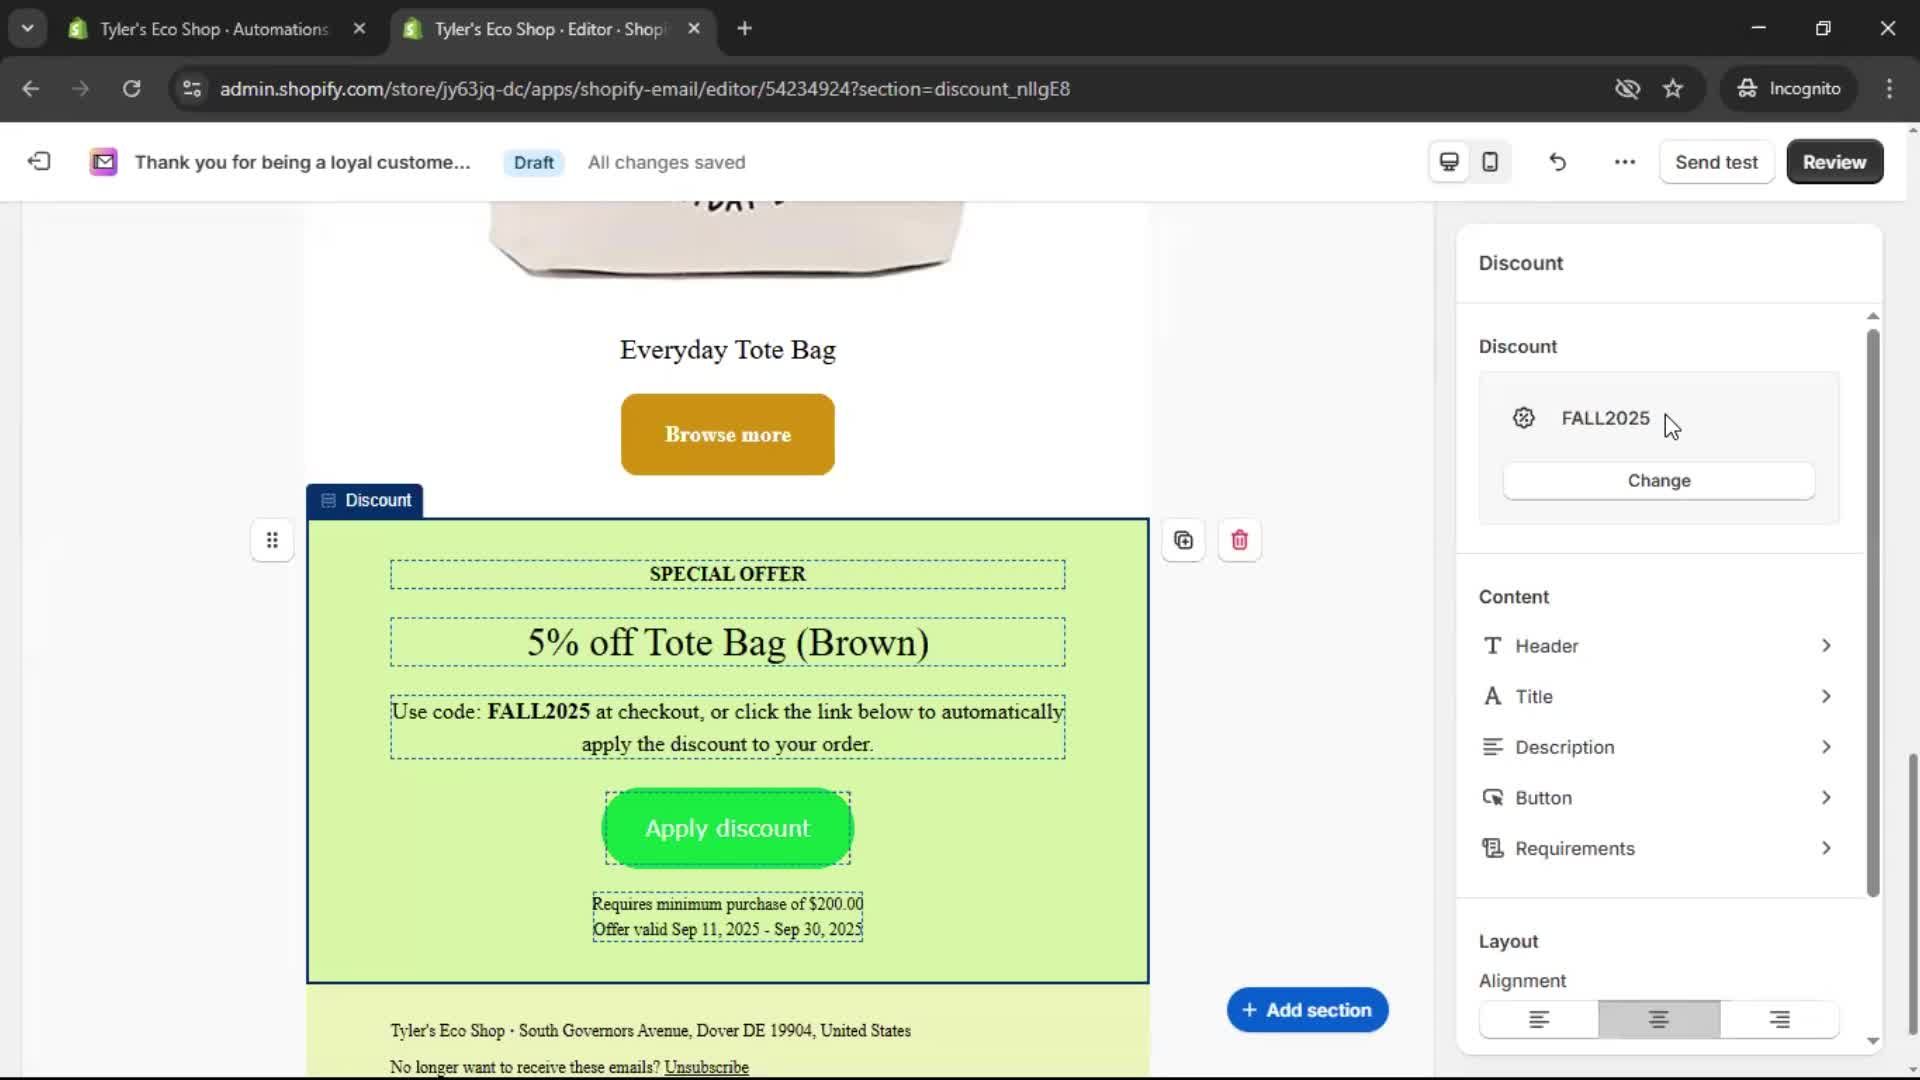Open a new browser tab
This screenshot has width=1920, height=1080.
click(x=744, y=29)
